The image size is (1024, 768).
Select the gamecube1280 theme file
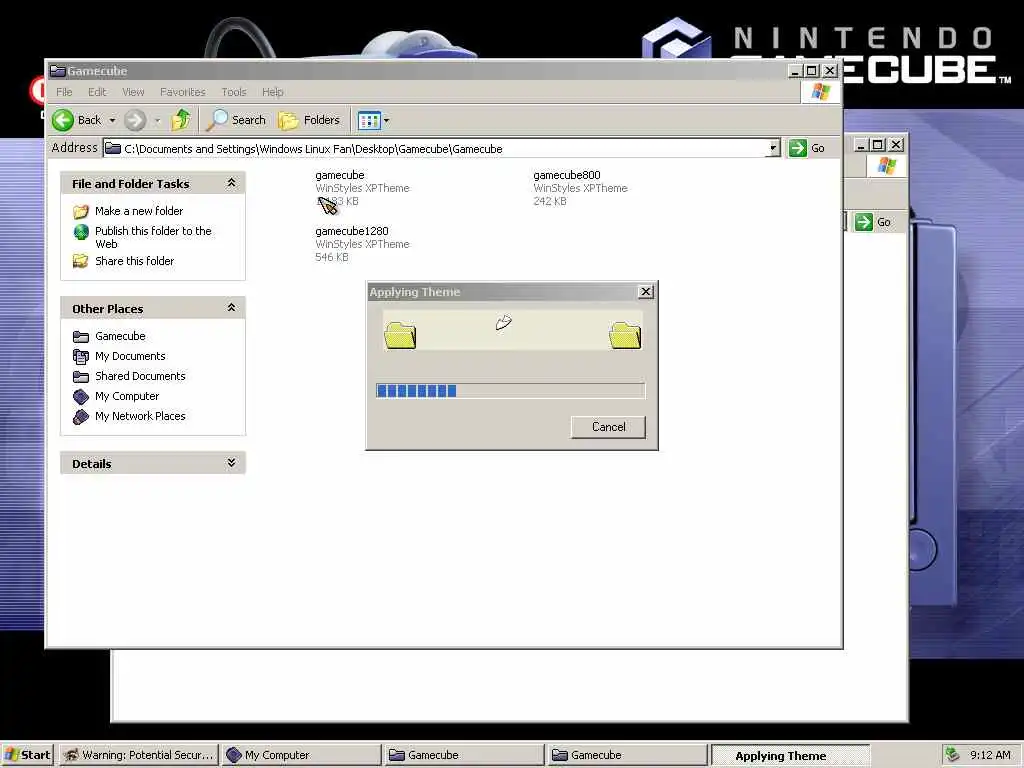(x=362, y=244)
